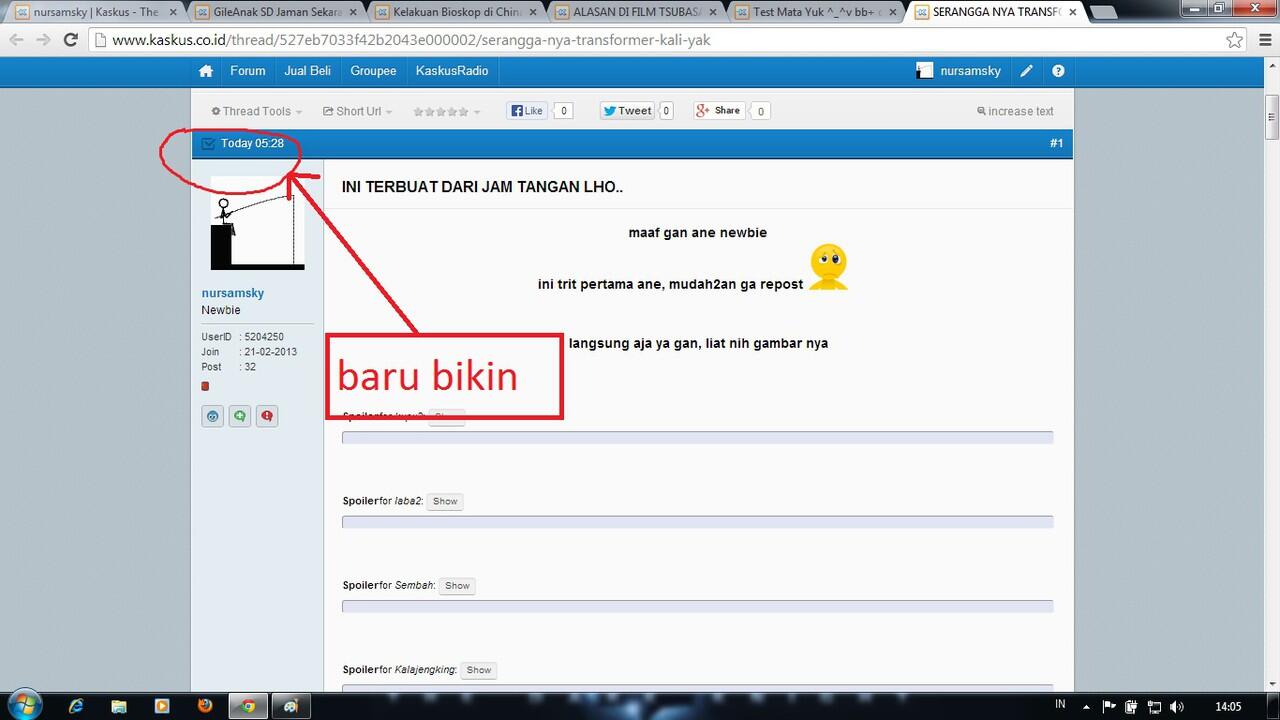Screen dimensions: 1280x720
Task: Open the Short Url dropdown
Action: tap(358, 111)
